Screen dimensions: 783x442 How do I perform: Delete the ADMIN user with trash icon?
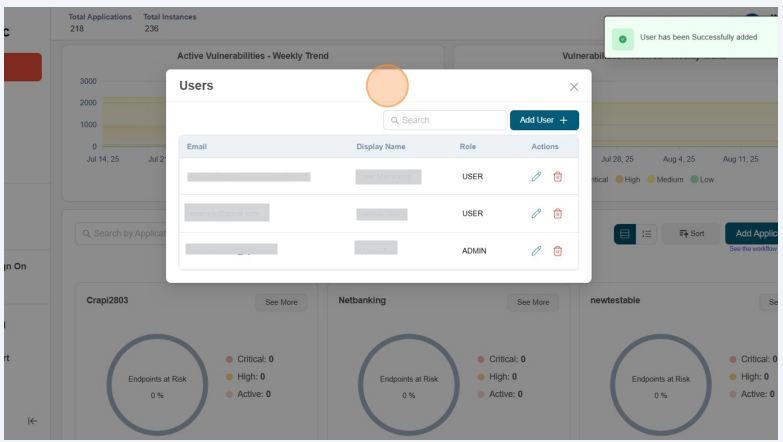tap(558, 251)
